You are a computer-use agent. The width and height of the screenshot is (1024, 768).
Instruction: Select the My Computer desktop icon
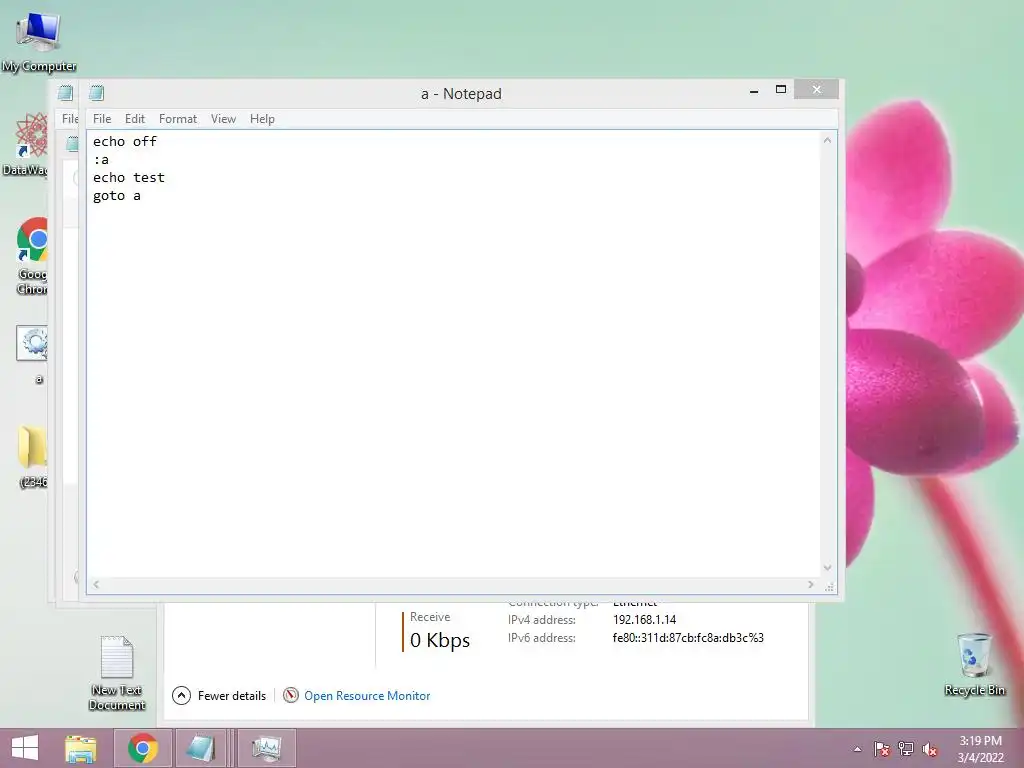(39, 42)
